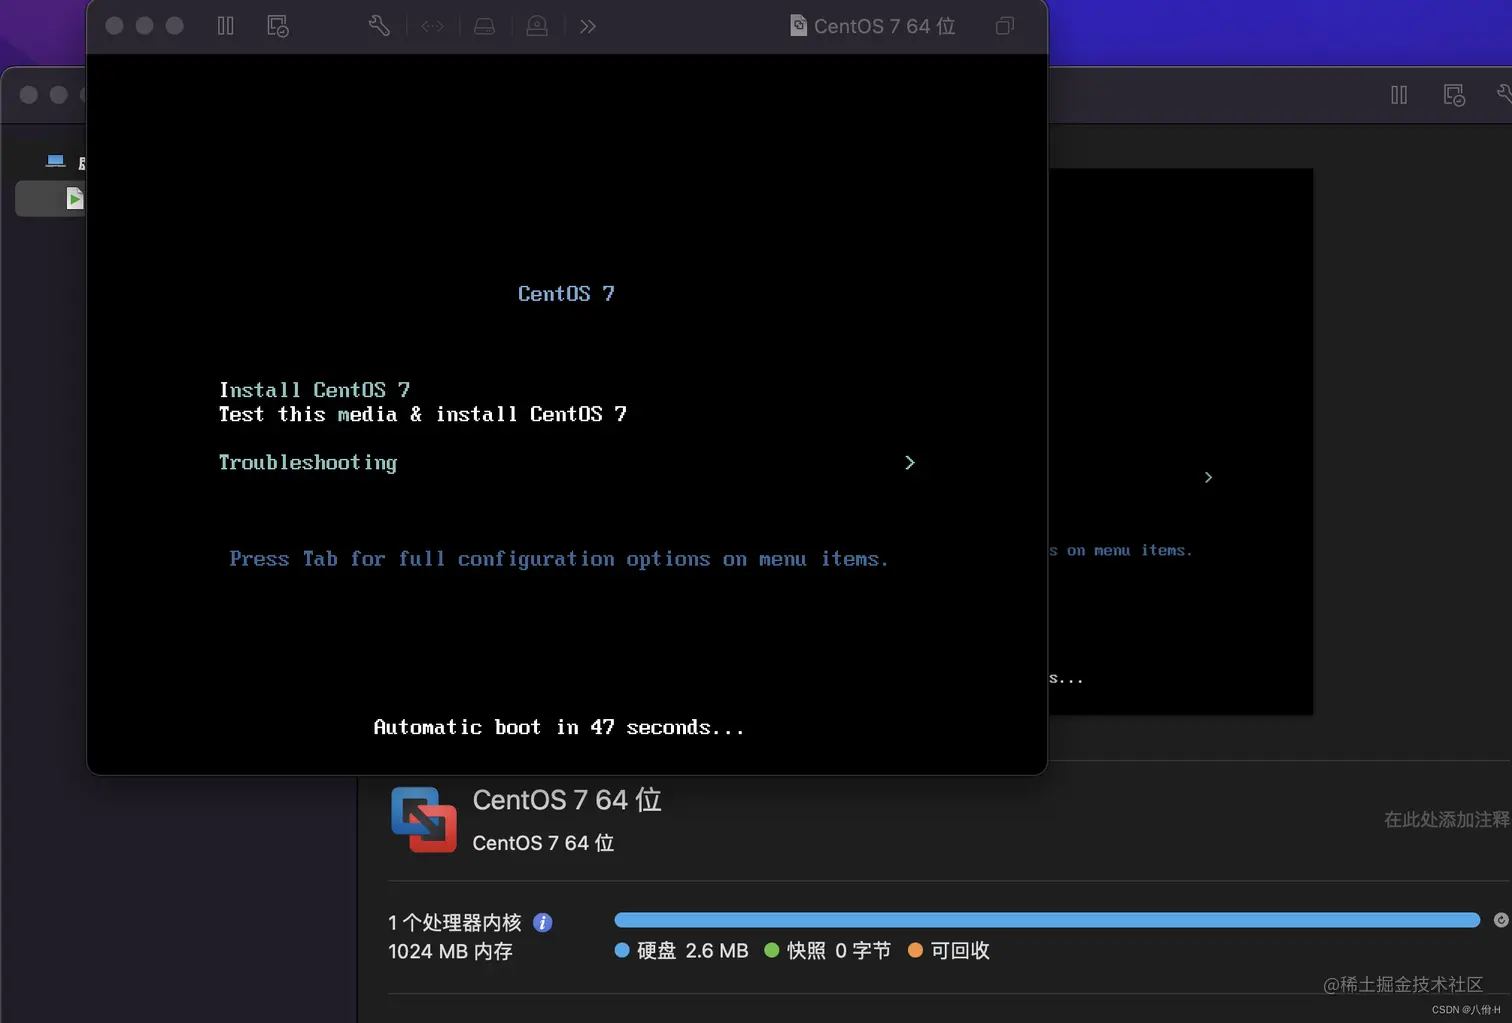1512x1023 pixels.
Task: Click the blue disk usage bar
Action: coord(1047,920)
